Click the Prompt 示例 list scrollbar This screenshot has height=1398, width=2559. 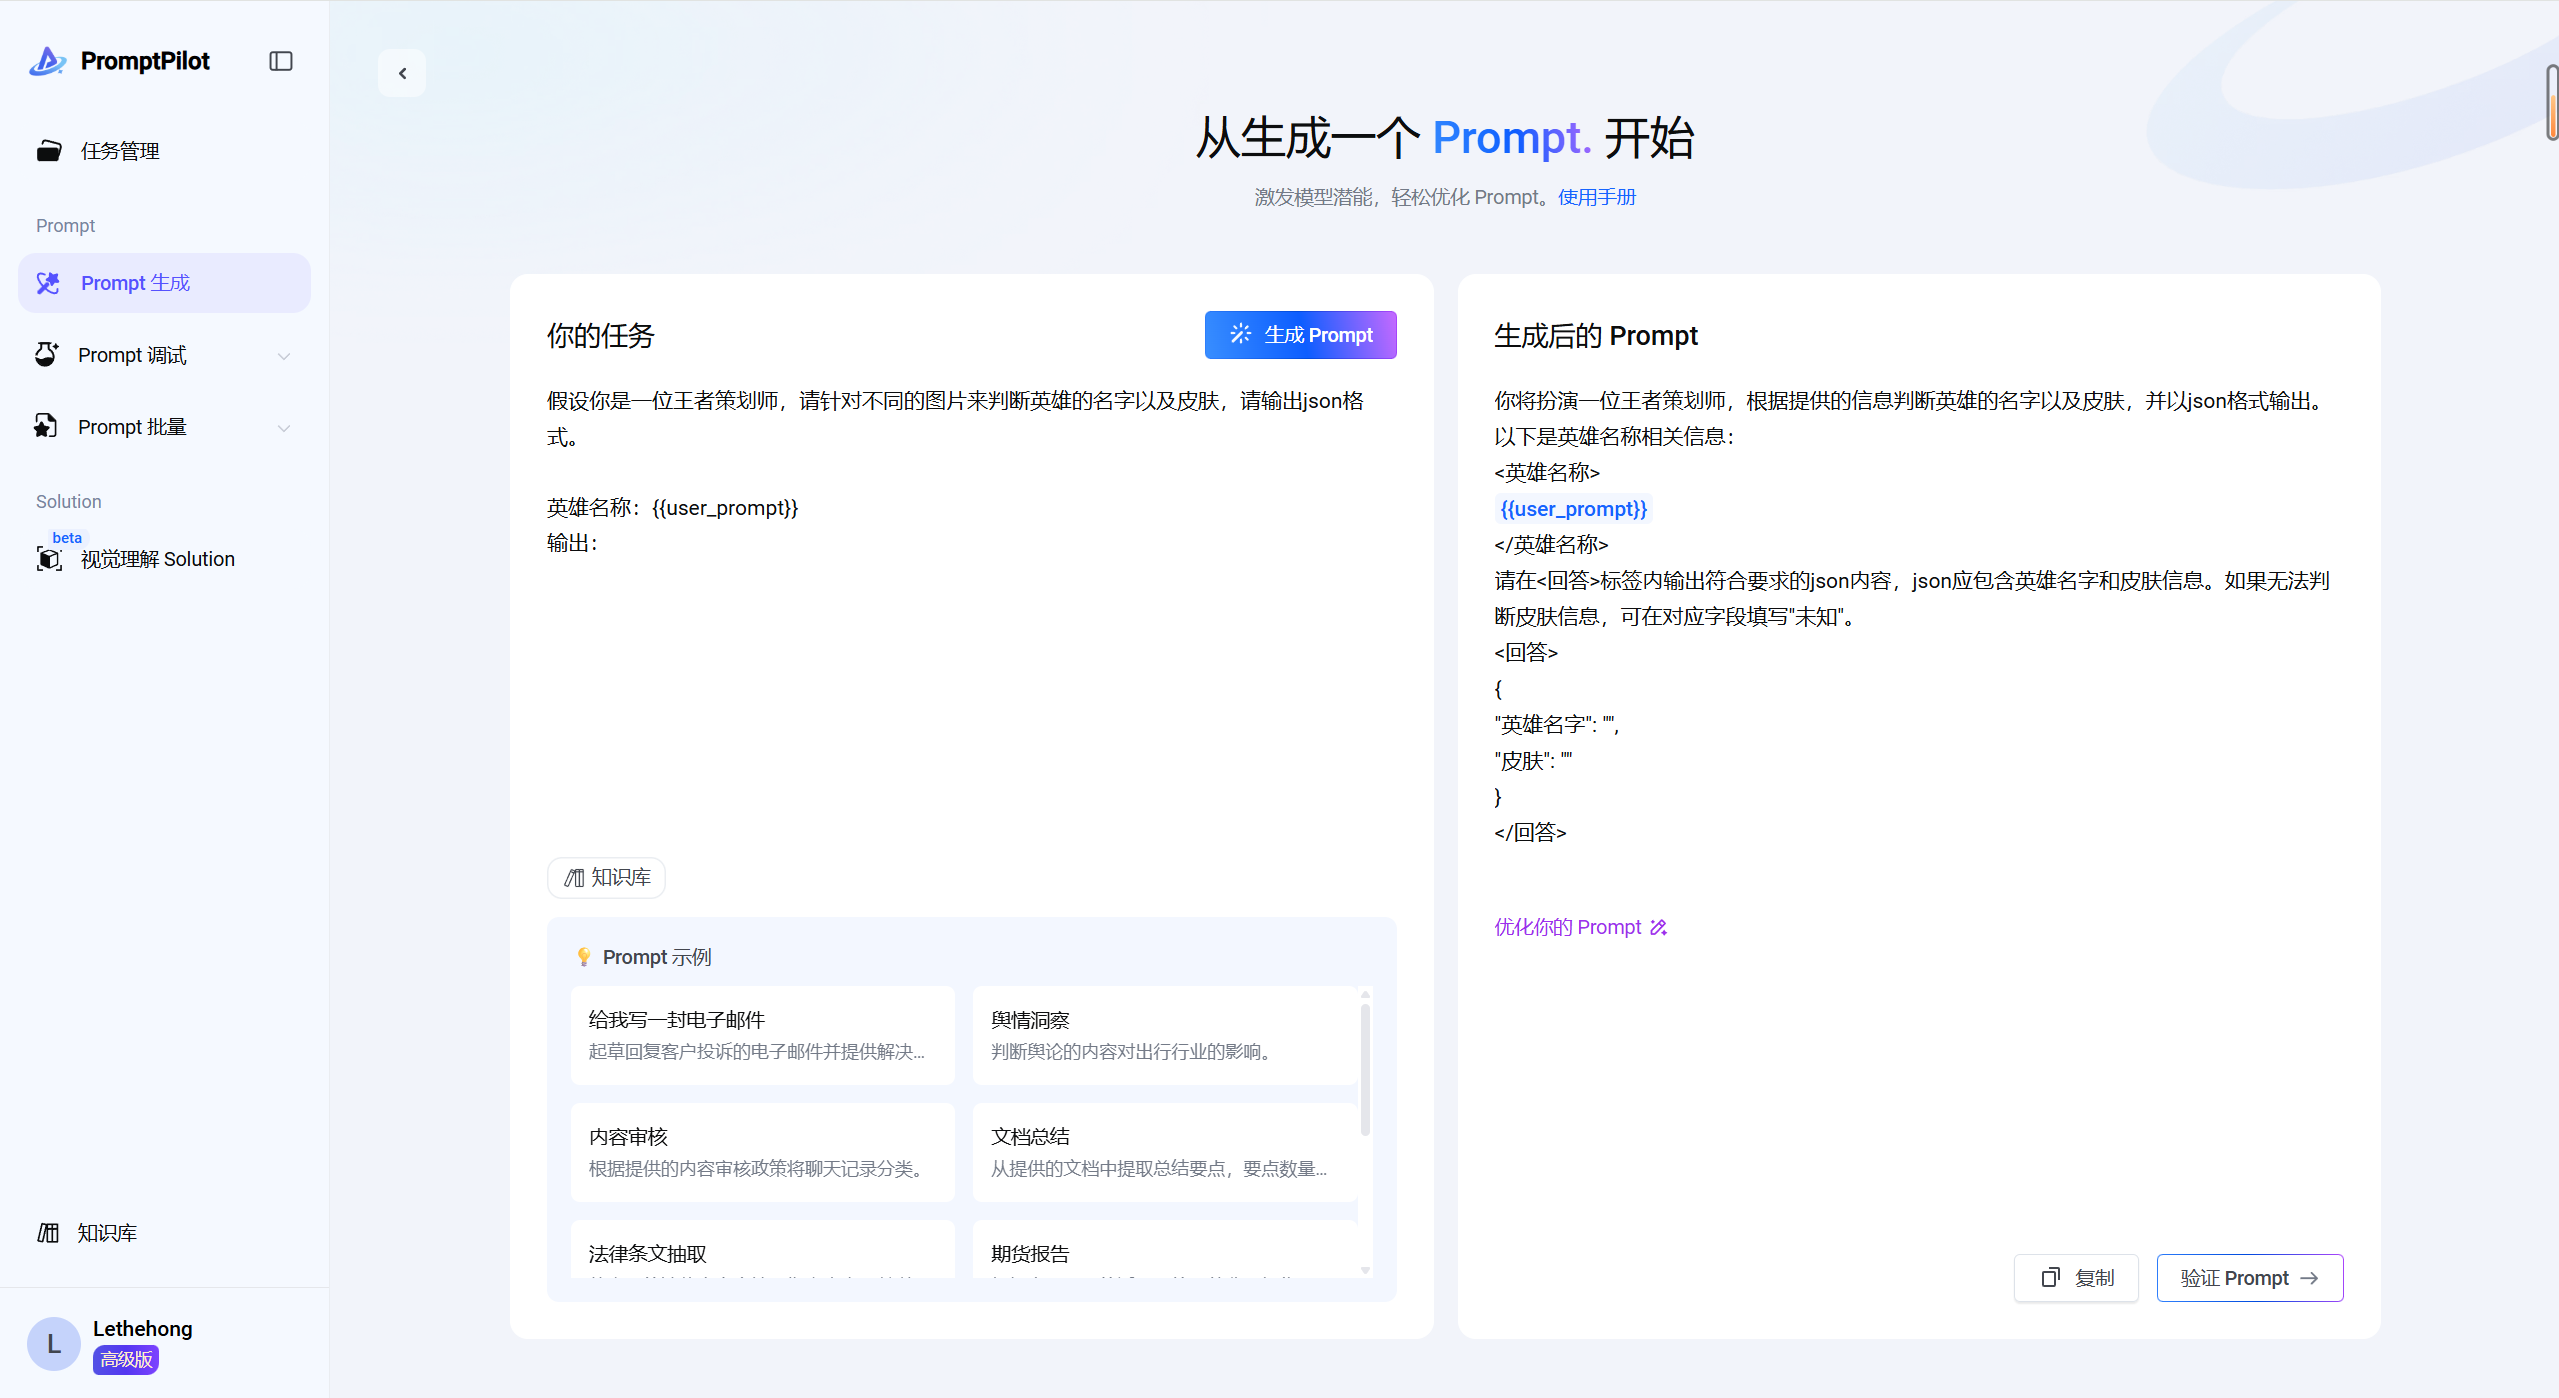click(x=1365, y=1070)
